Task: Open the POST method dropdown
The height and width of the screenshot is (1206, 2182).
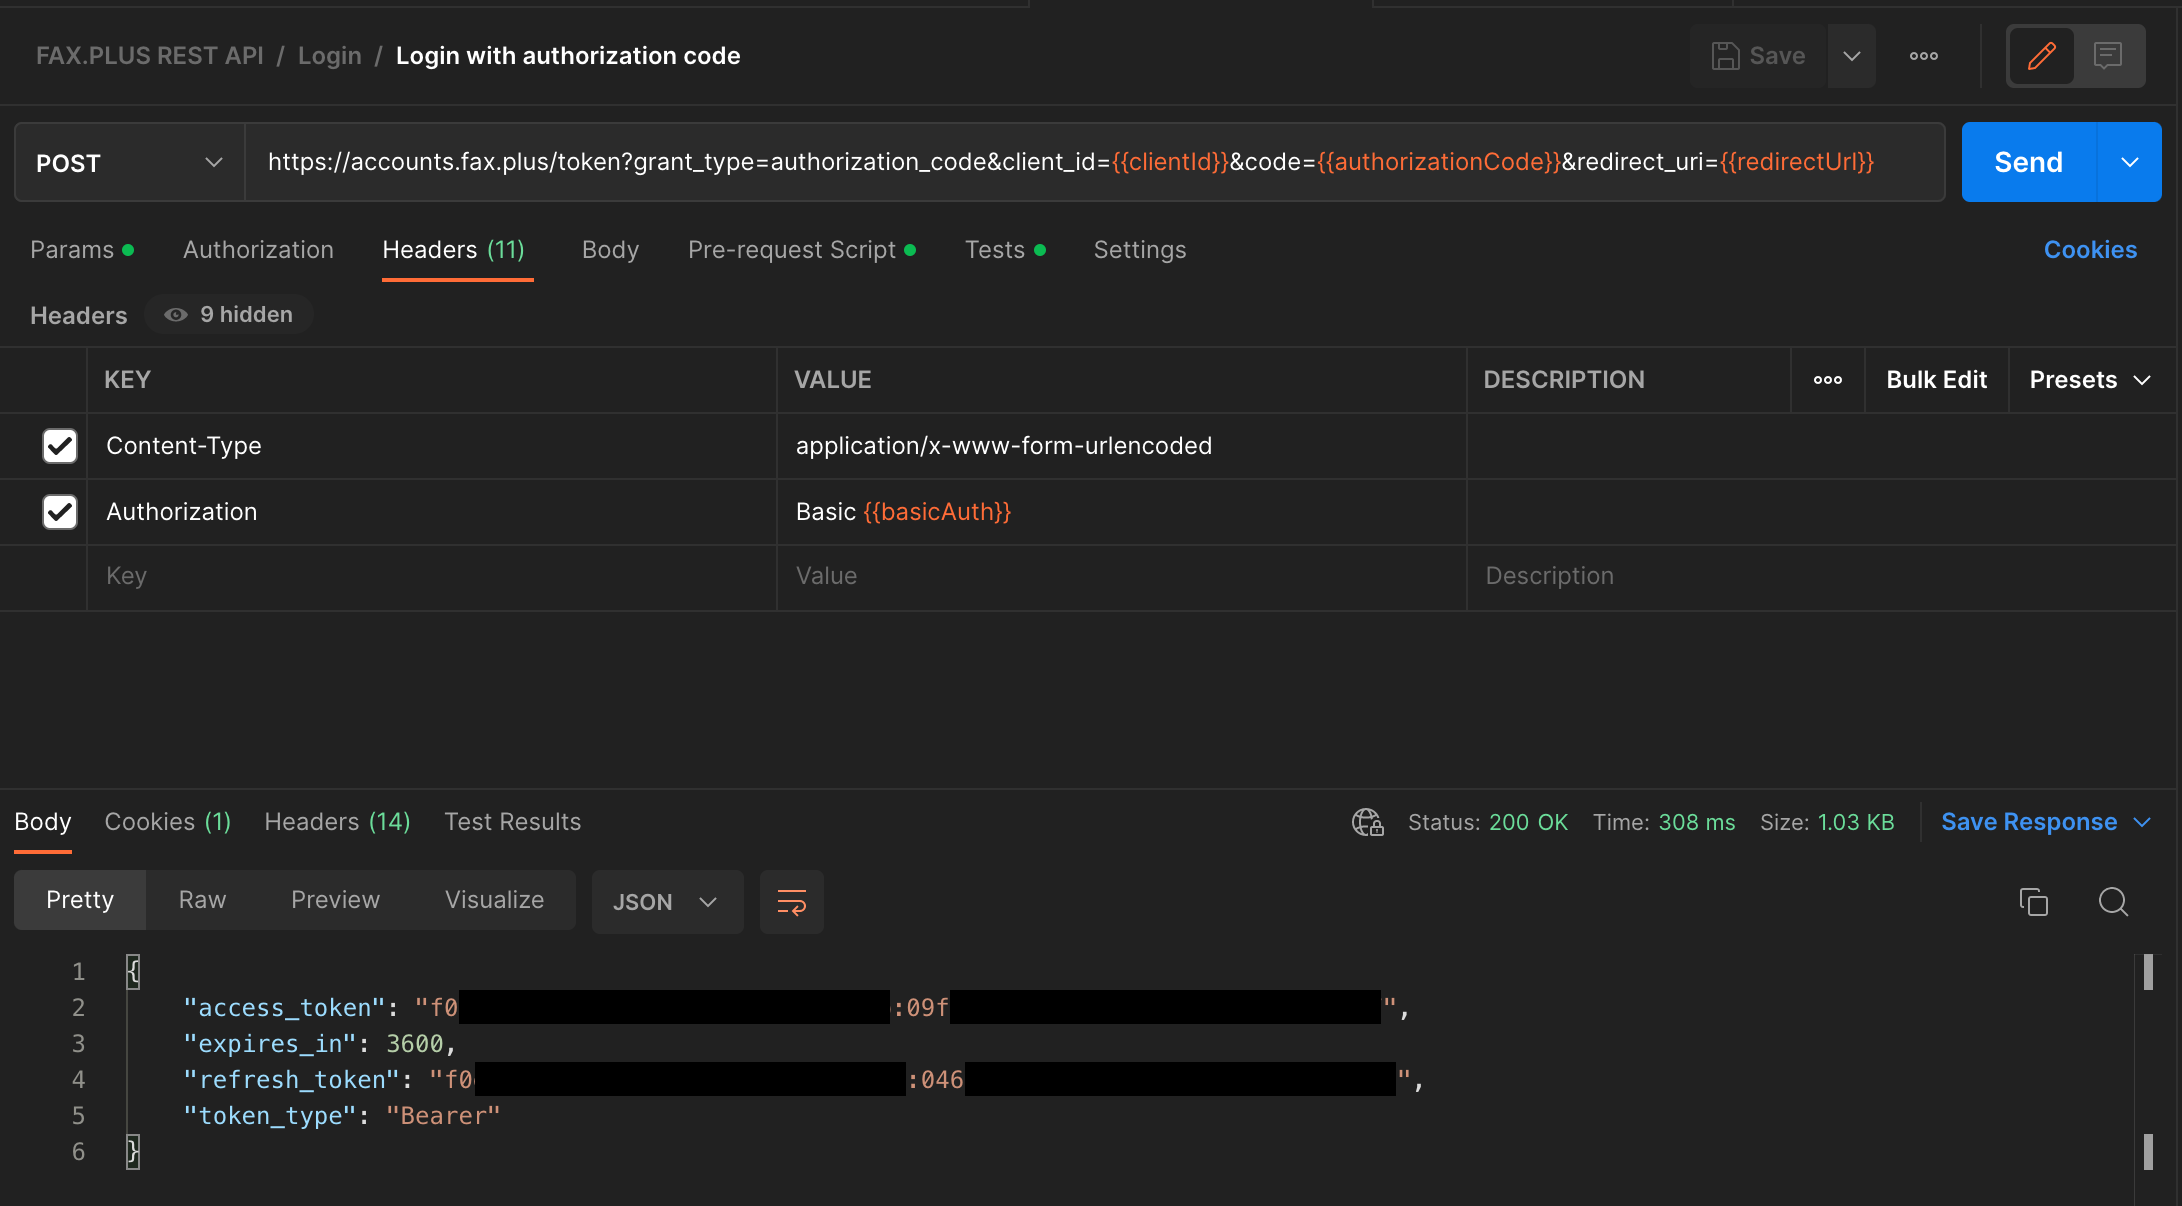Action: (129, 163)
